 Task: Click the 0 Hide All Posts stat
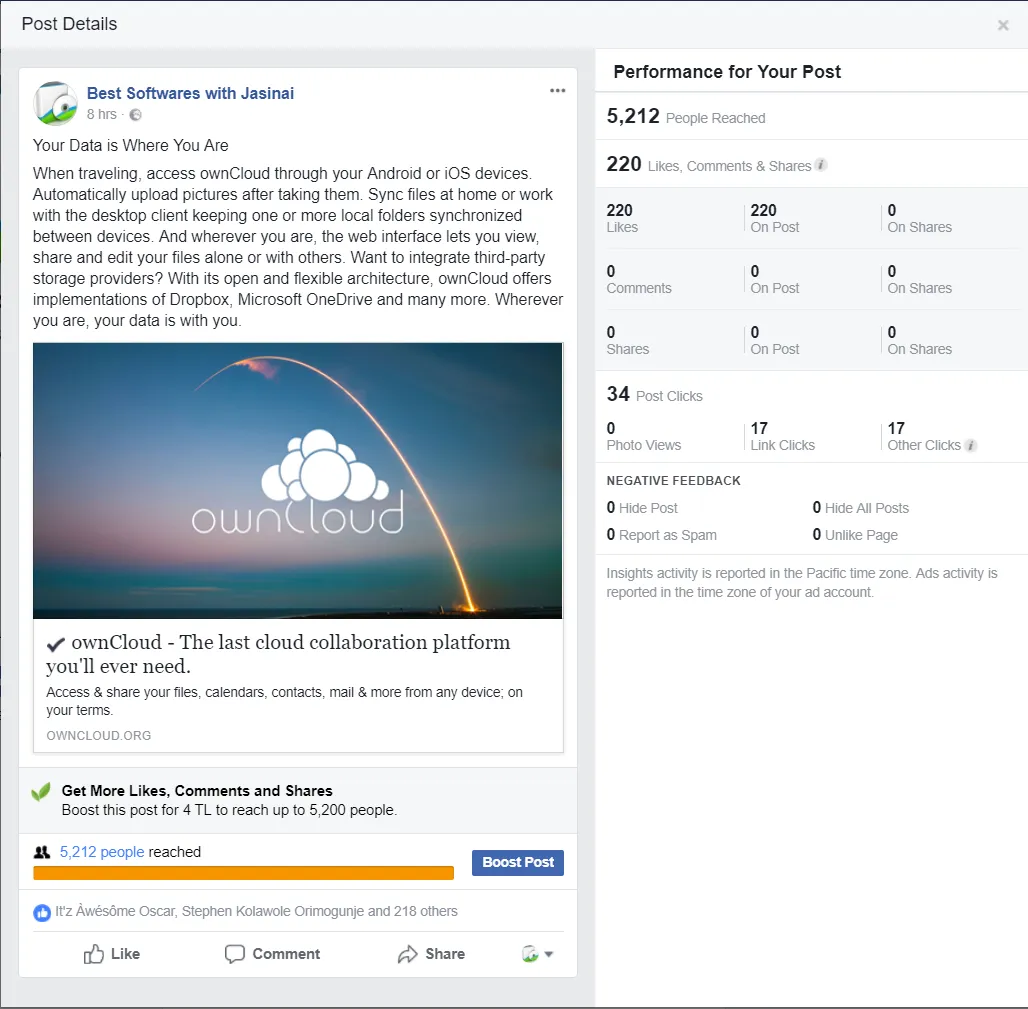[x=860, y=508]
